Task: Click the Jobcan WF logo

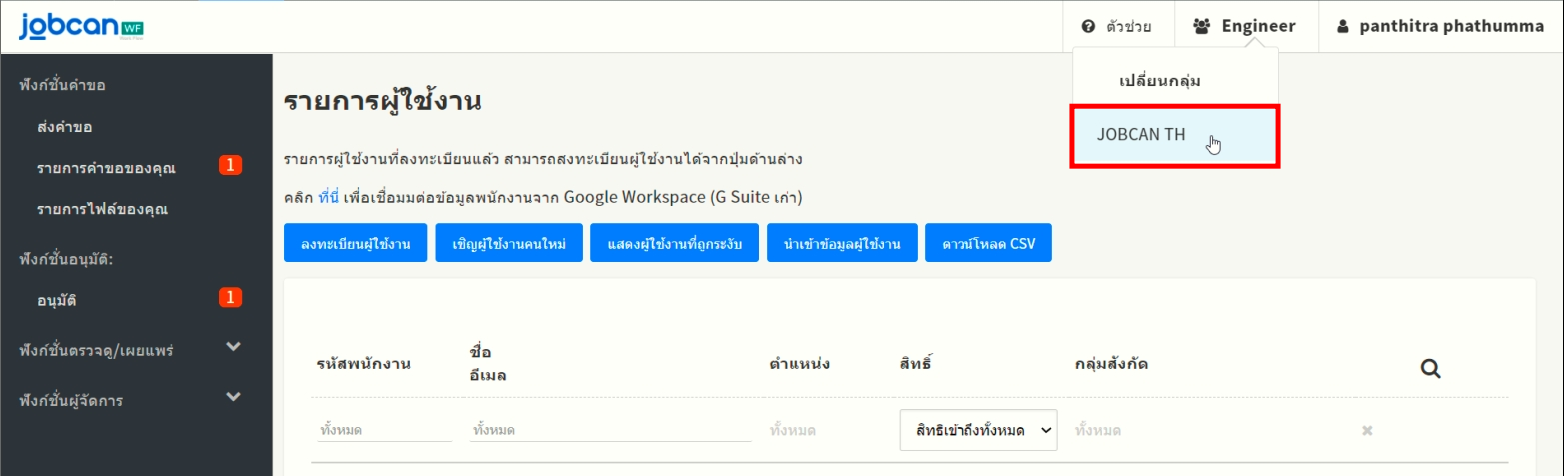Action: (82, 26)
